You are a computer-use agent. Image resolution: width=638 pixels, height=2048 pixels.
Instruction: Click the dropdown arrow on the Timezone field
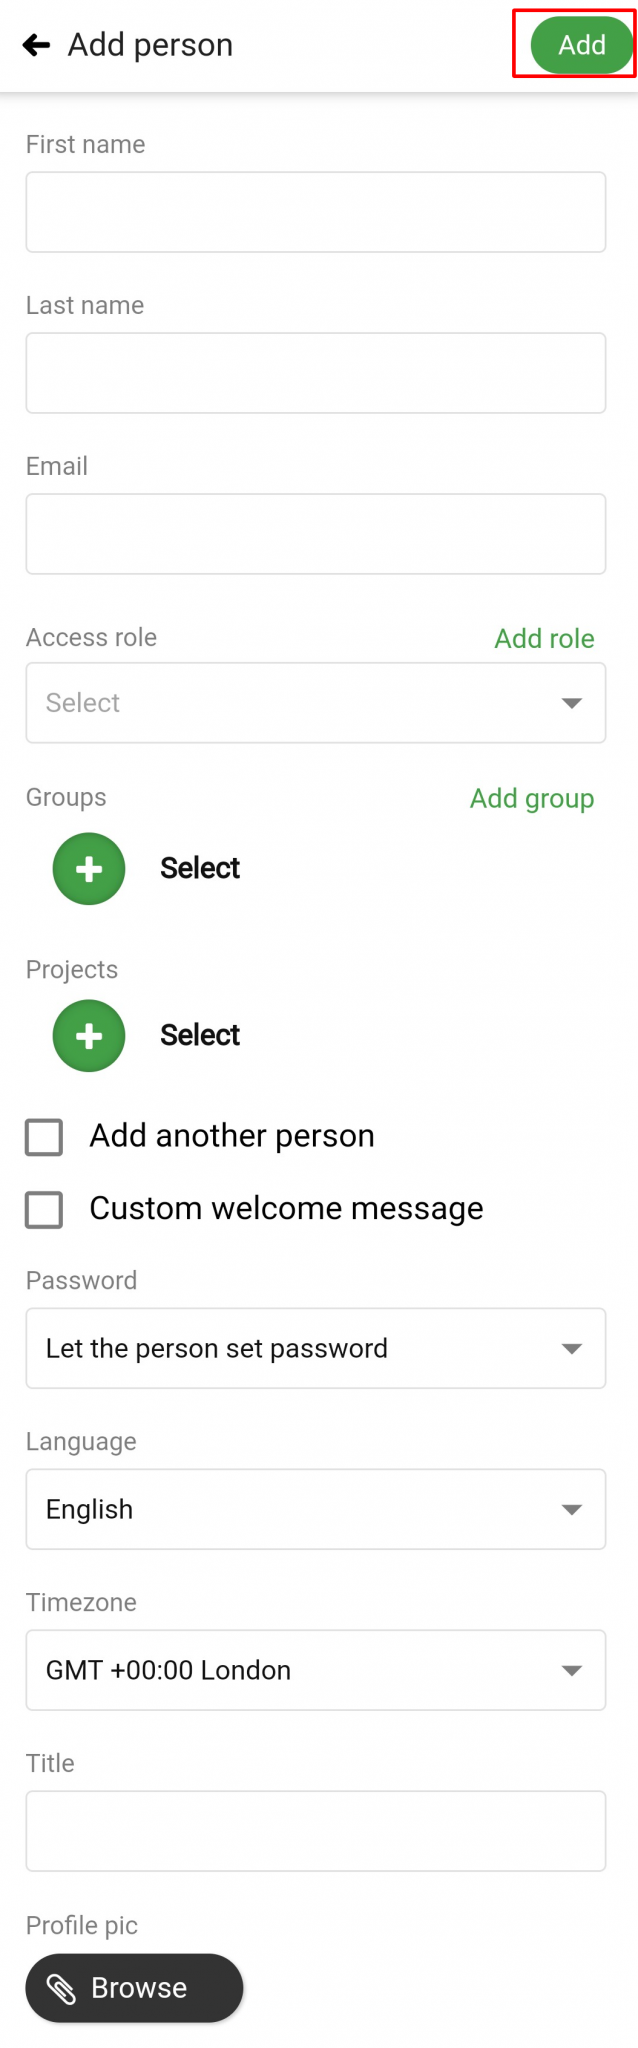572,1670
